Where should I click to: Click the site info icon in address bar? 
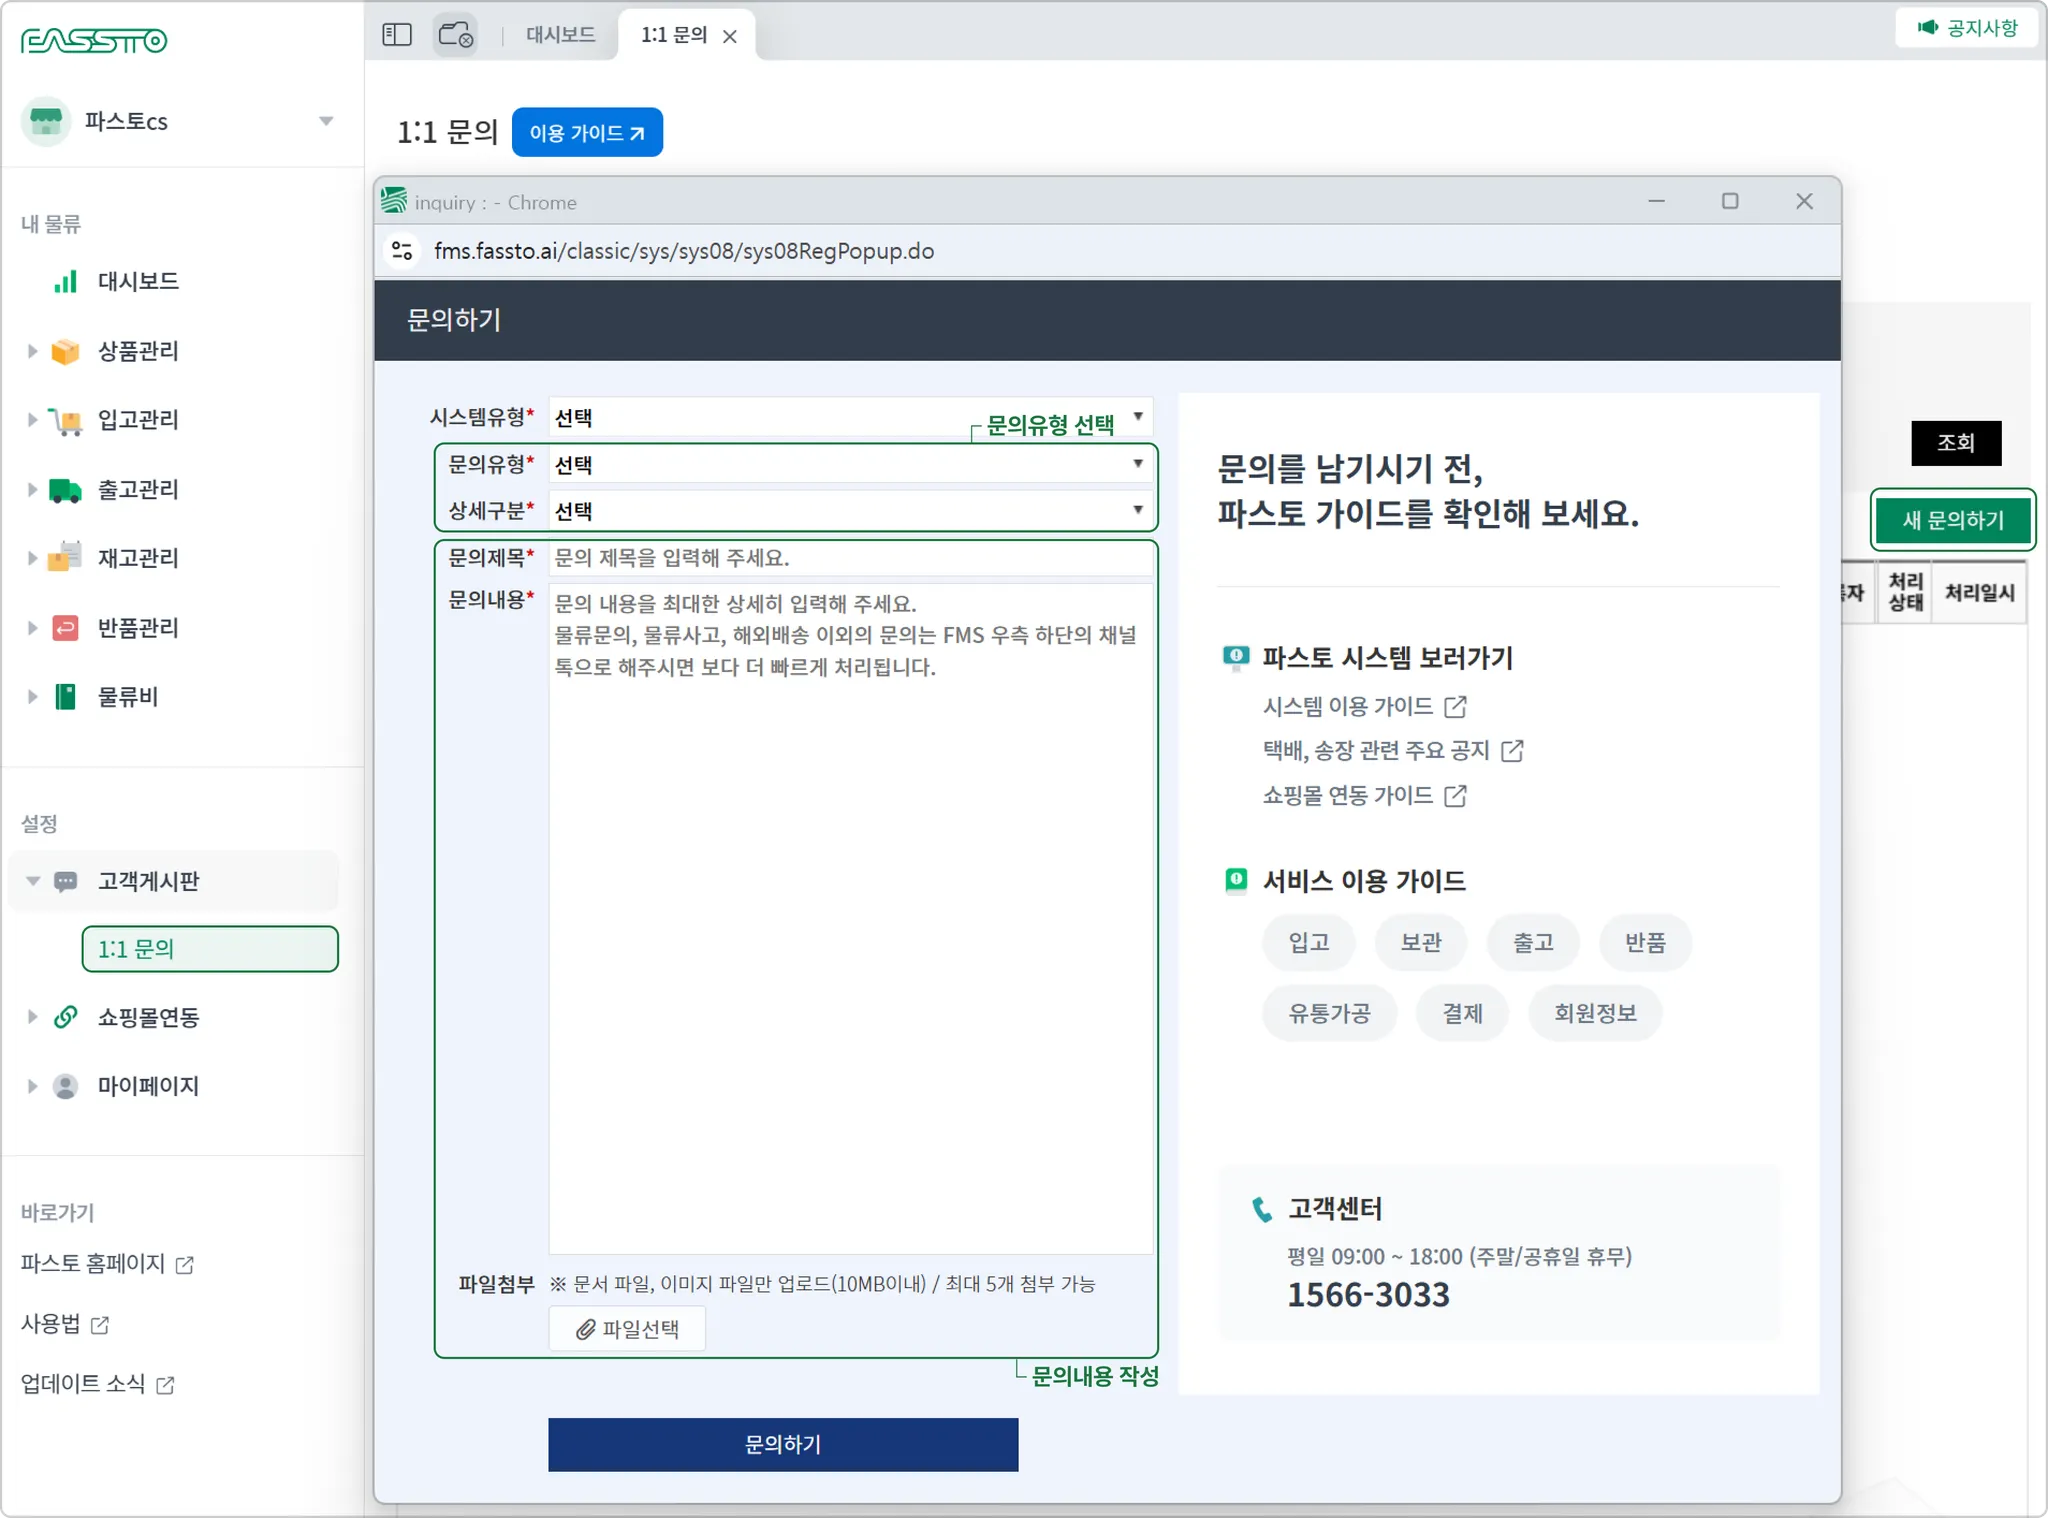[403, 251]
